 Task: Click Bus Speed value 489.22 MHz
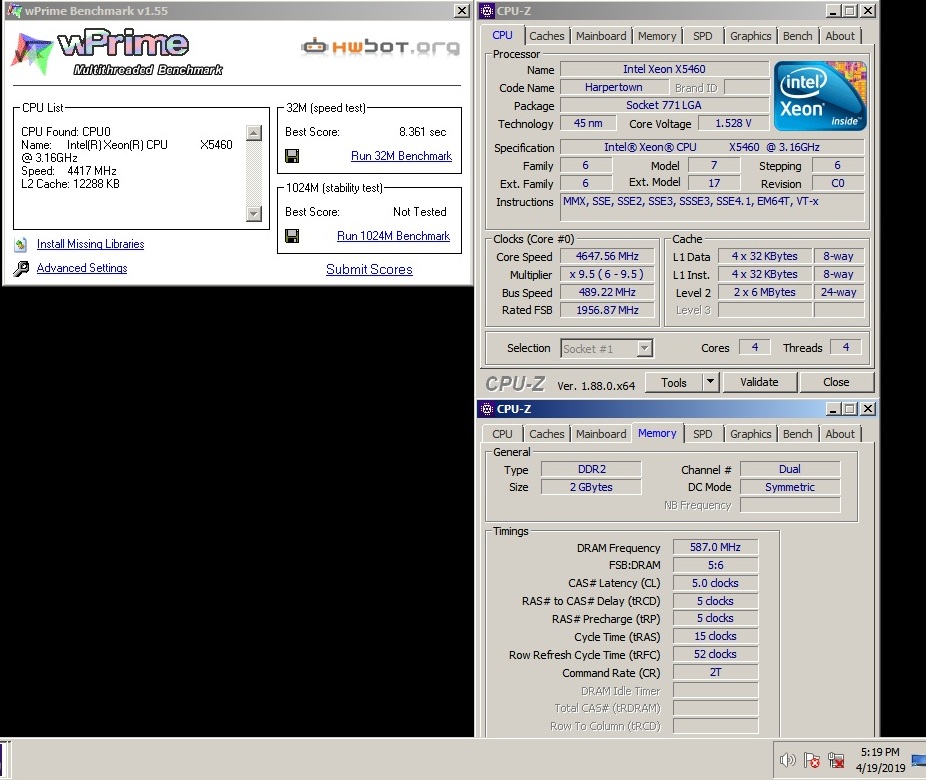[607, 292]
